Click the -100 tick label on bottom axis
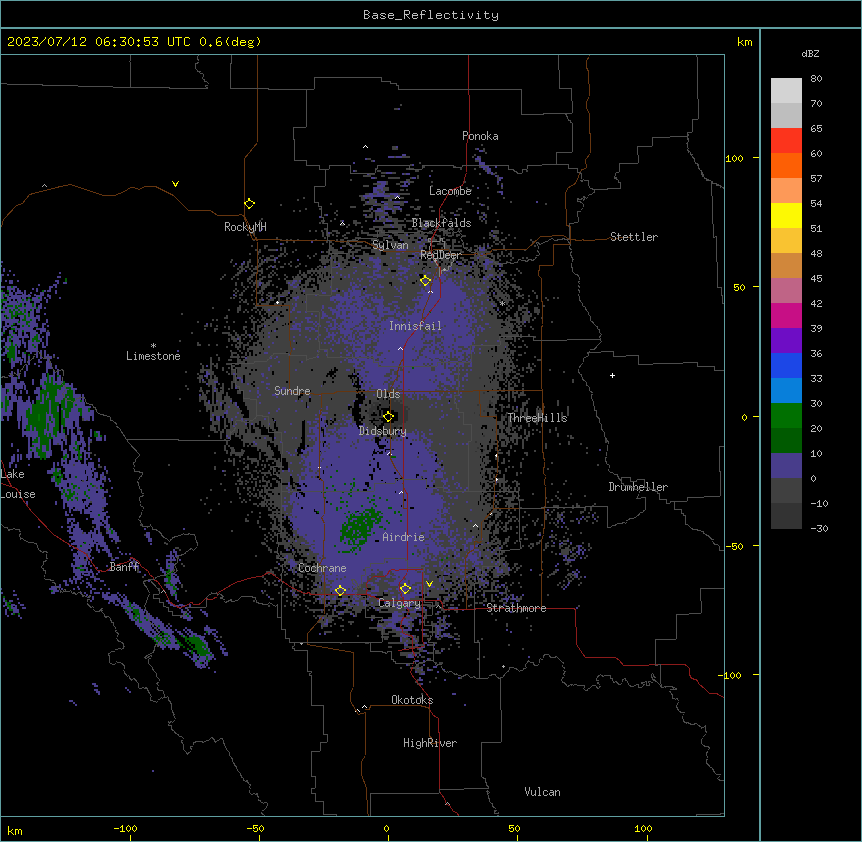The width and height of the screenshot is (862, 842). coord(125,829)
